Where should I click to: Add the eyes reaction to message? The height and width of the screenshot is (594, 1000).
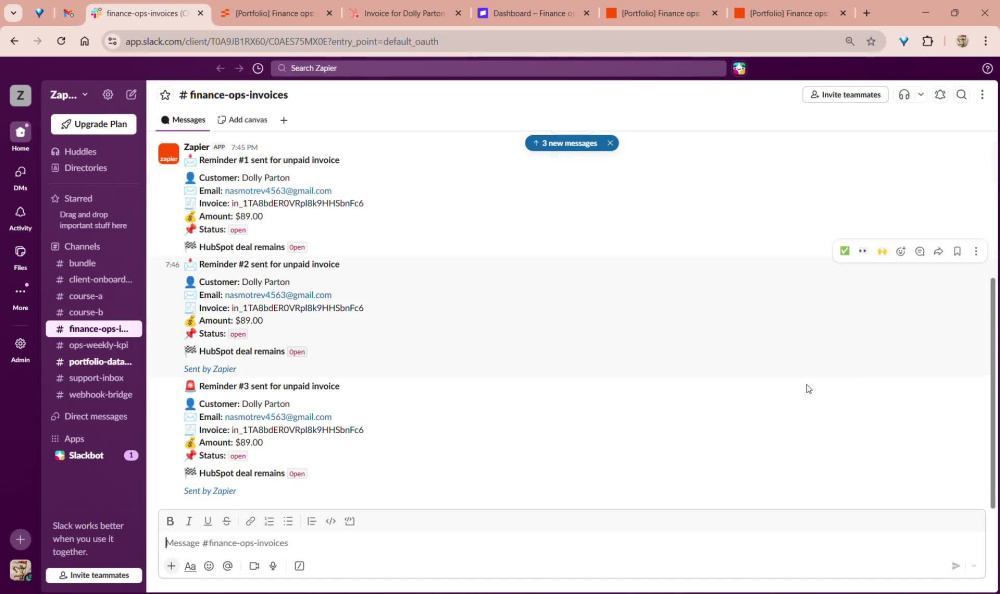(863, 251)
